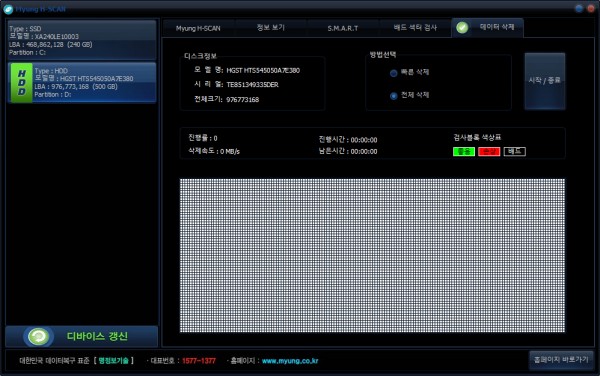Click the Myung H-SCAN logo in the title bar
This screenshot has height=376, width=600.
pyautogui.click(x=8, y=9)
